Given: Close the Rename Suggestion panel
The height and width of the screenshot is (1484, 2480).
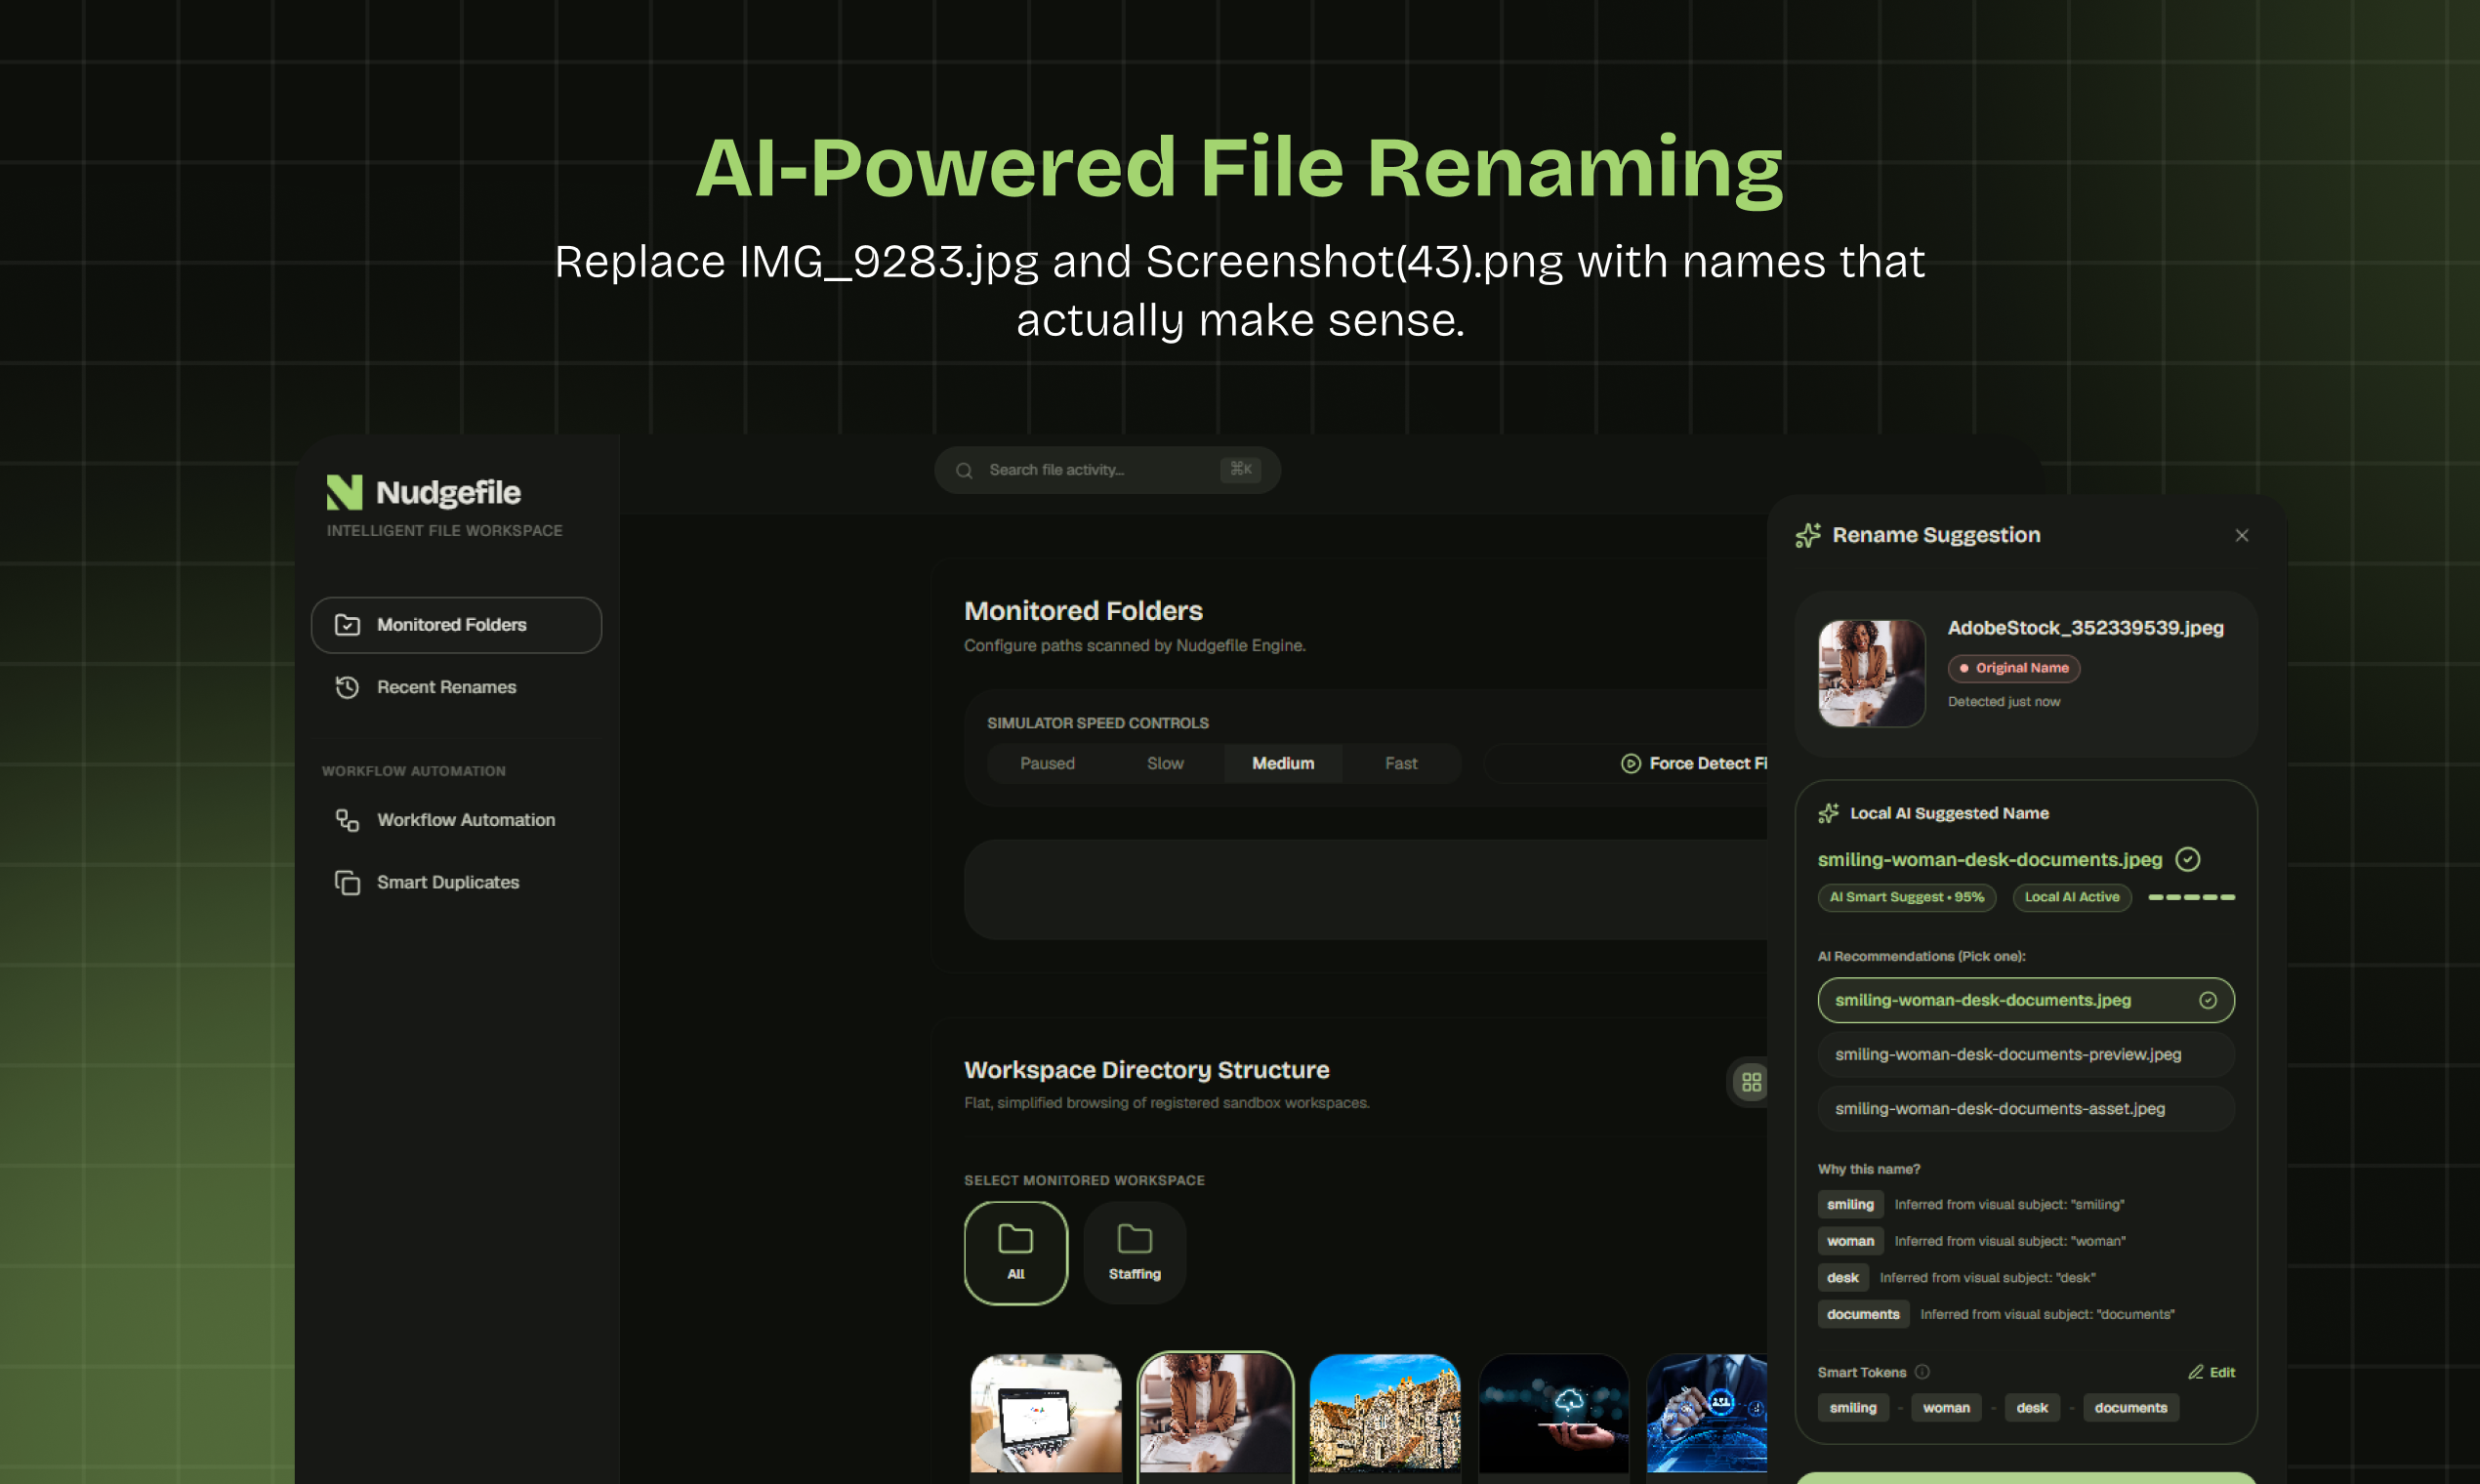Looking at the screenshot, I should click(x=2242, y=536).
